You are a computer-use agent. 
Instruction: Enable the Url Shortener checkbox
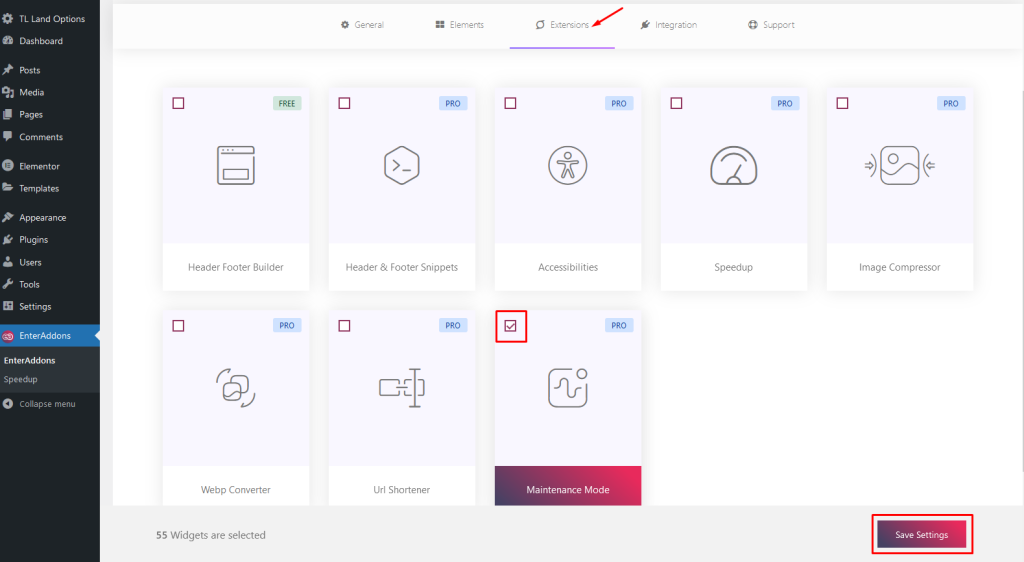(344, 326)
